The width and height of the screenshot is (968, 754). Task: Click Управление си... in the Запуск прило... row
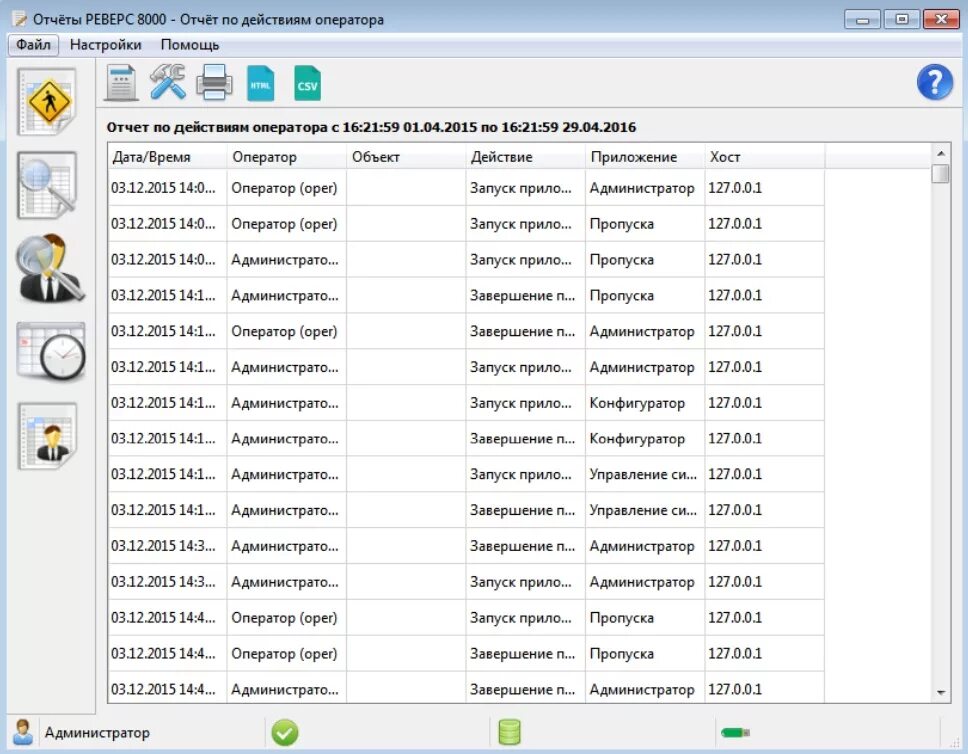coord(645,475)
